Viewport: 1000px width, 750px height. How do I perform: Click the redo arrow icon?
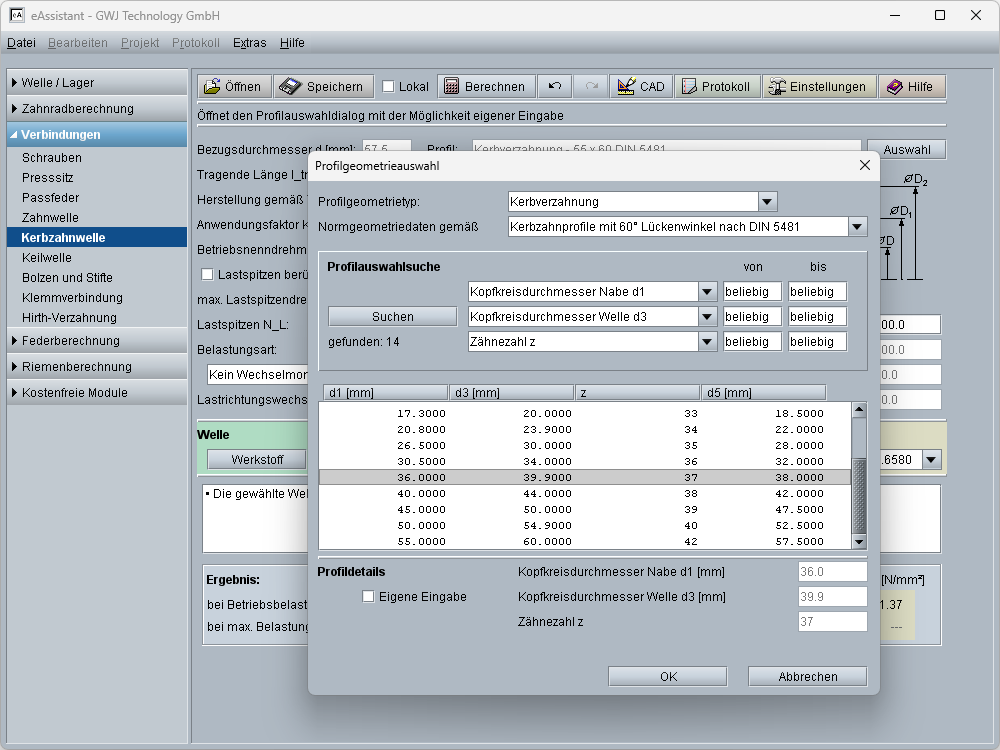592,87
